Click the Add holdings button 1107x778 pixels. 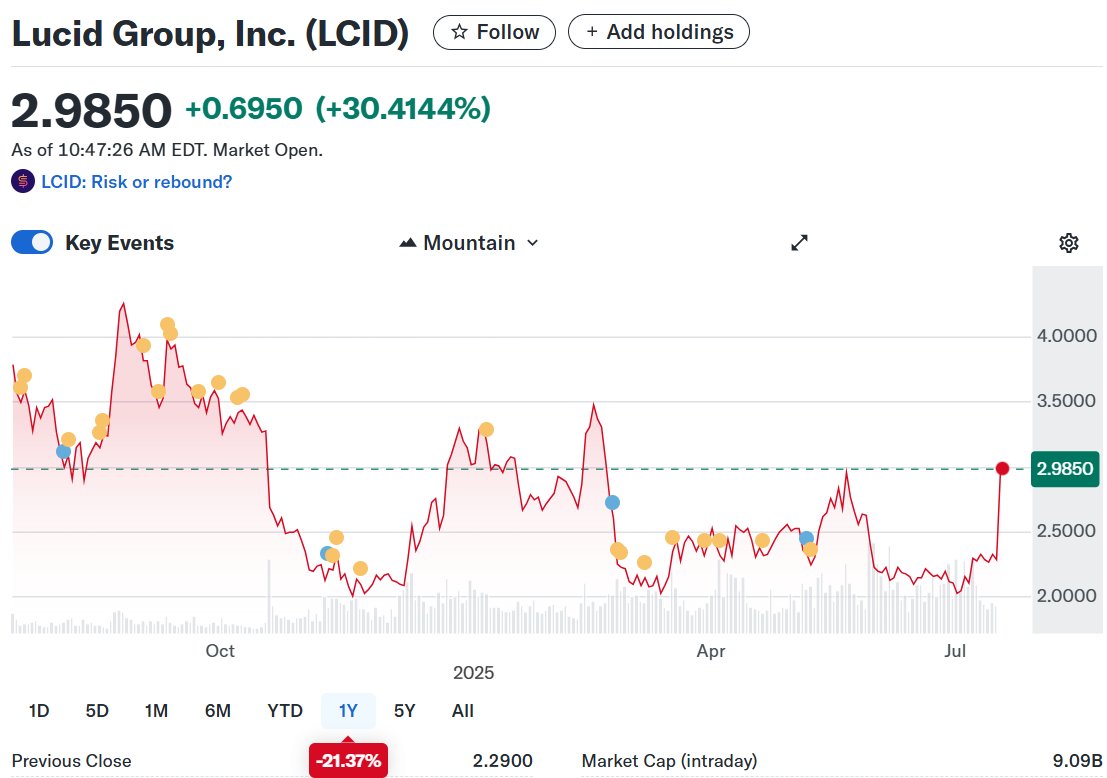pos(659,32)
